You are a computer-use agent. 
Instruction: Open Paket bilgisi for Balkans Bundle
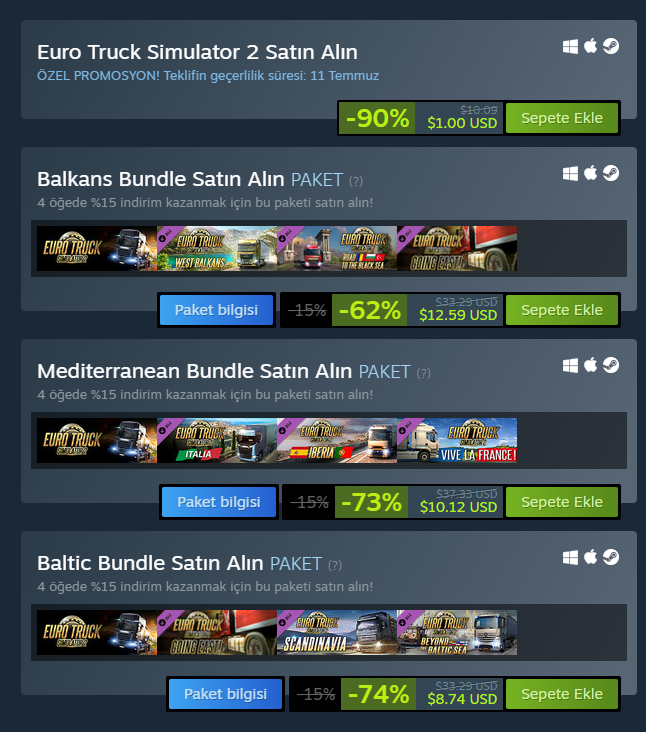pyautogui.click(x=216, y=310)
